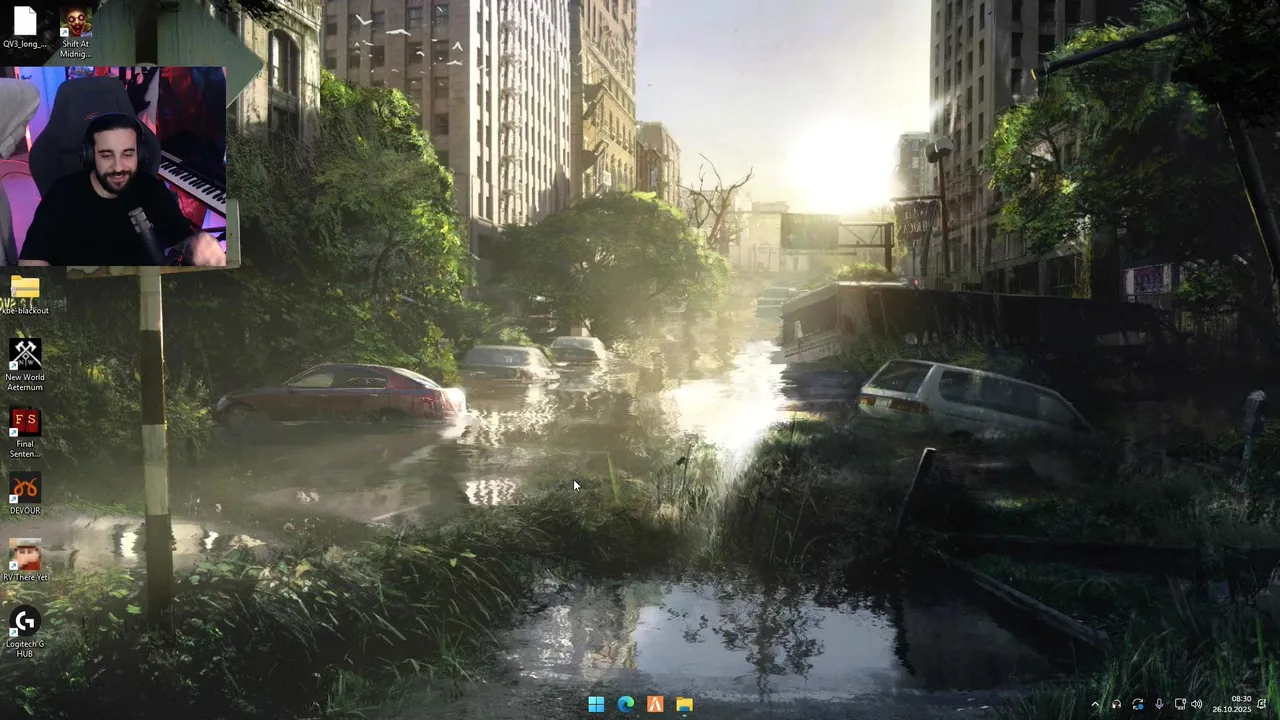Launch Microsoft Edge from the taskbar

point(626,705)
